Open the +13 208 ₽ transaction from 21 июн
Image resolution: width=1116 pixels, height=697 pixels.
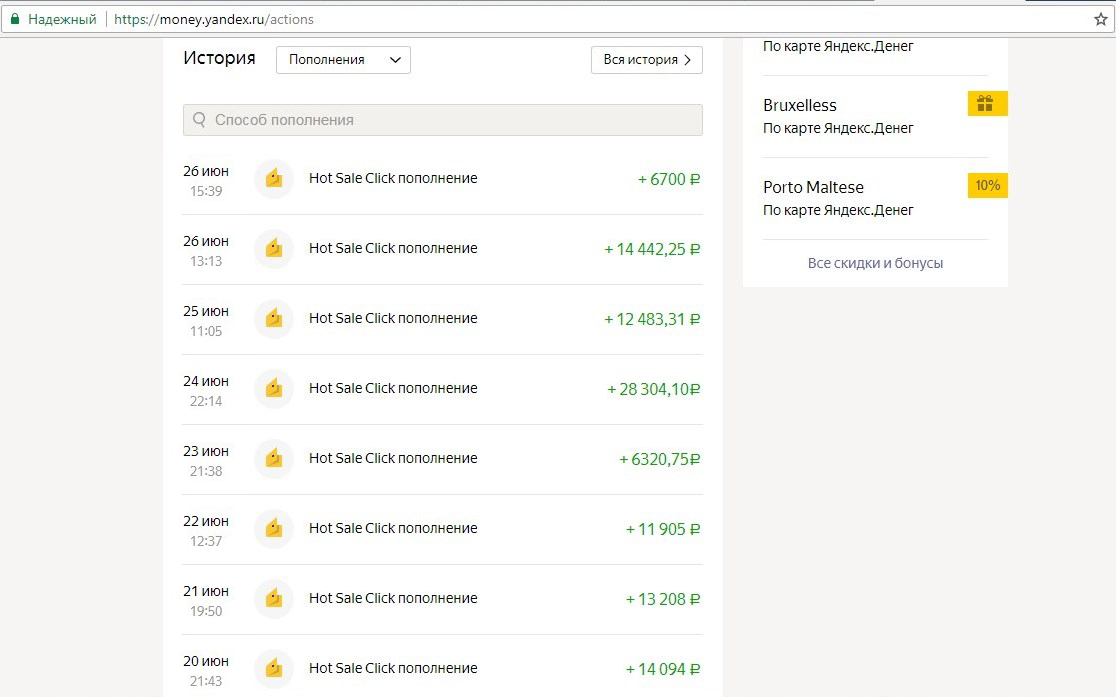tap(442, 599)
